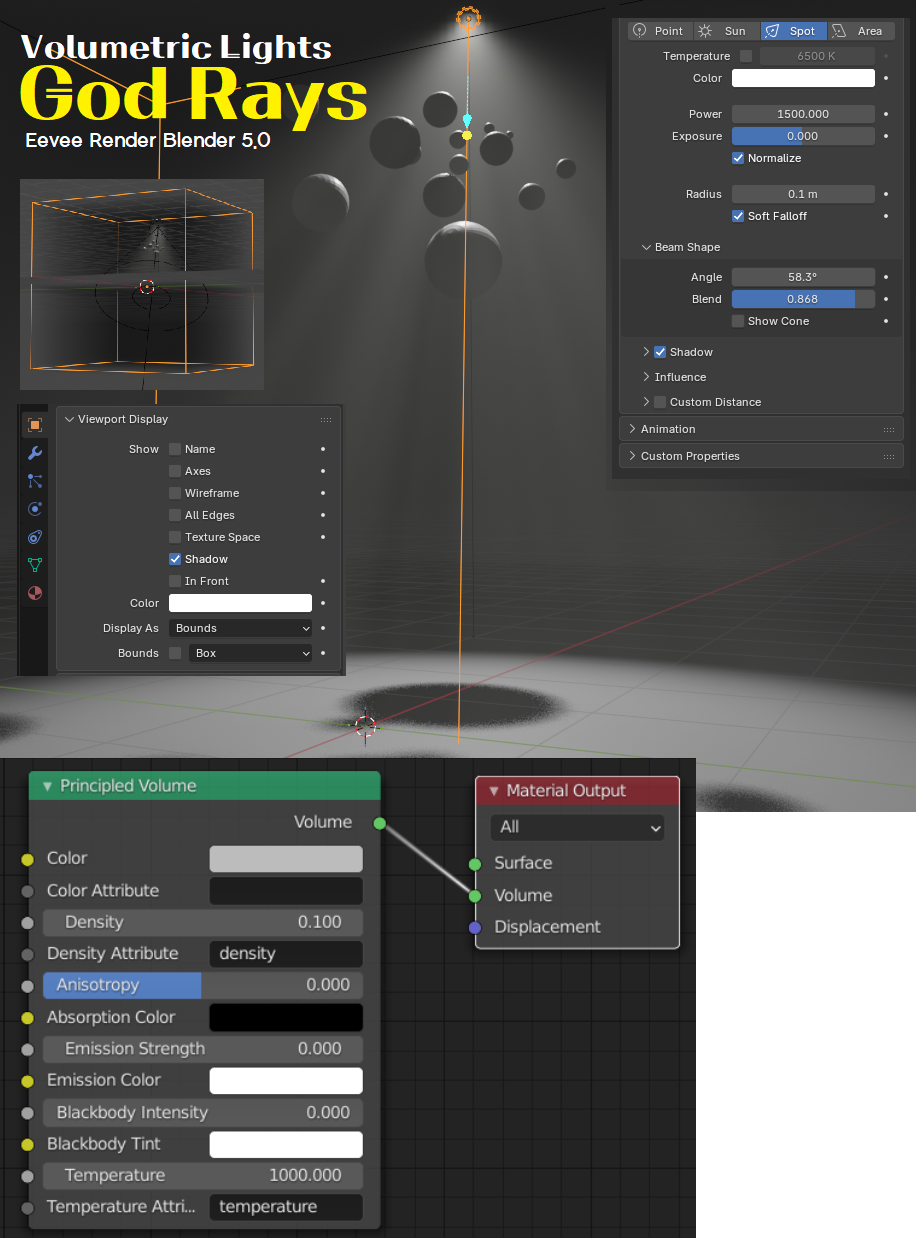The width and height of the screenshot is (916, 1238).
Task: Expand the Influence section
Action: pyautogui.click(x=646, y=377)
